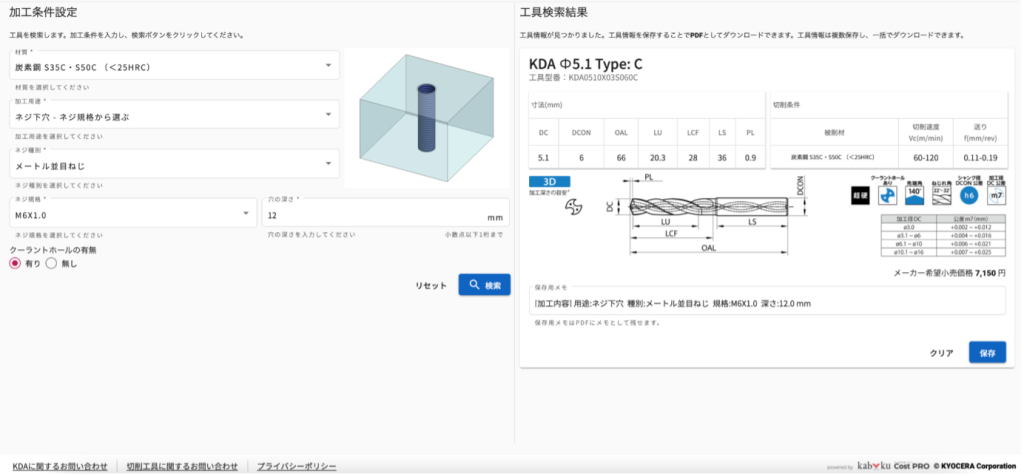Image resolution: width=1024 pixels, height=476 pixels.
Task: Click the m7 diameter tolerance icon
Action: tap(996, 196)
